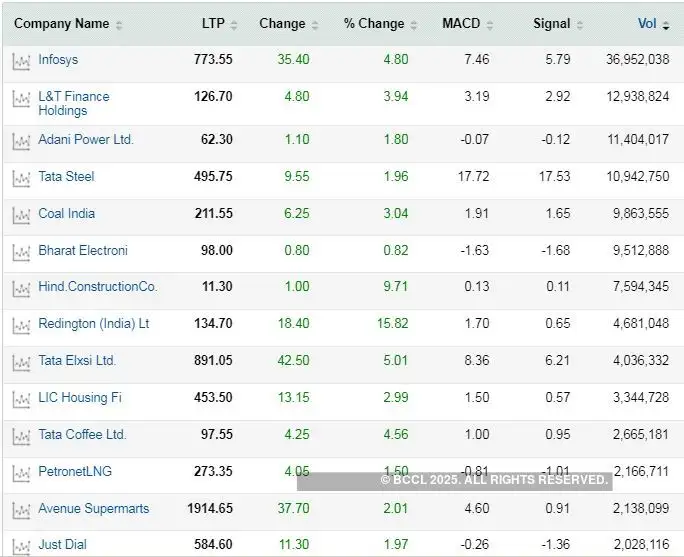
Task: Open the chart icon beside Just Dial
Action: 21,547
